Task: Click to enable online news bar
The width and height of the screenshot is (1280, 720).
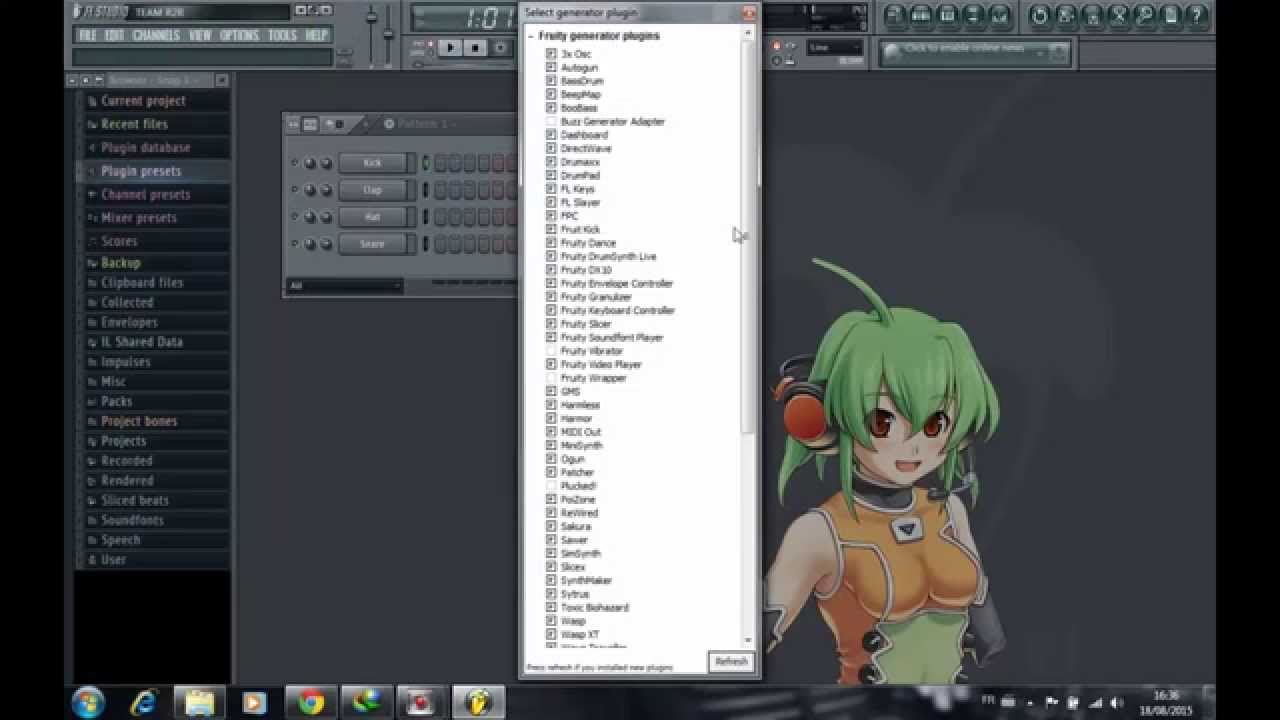Action: point(974,51)
